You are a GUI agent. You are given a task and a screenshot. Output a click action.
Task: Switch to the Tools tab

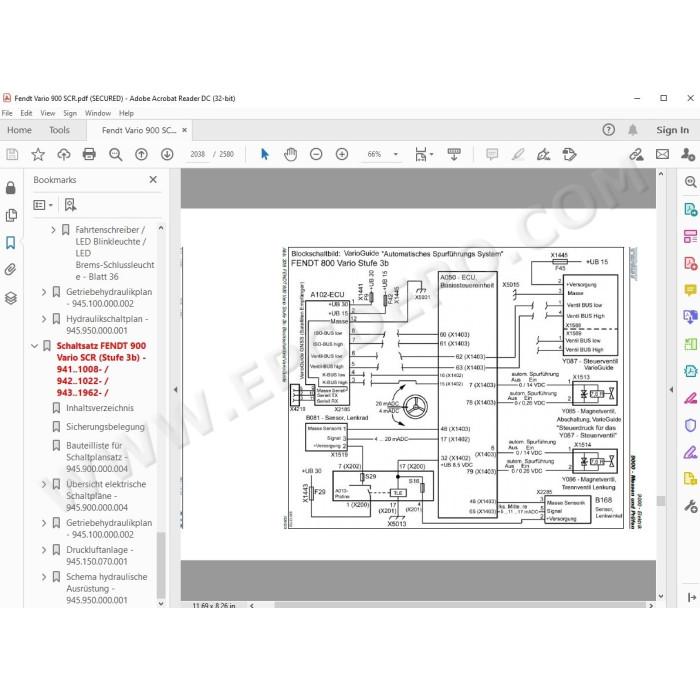click(x=59, y=130)
